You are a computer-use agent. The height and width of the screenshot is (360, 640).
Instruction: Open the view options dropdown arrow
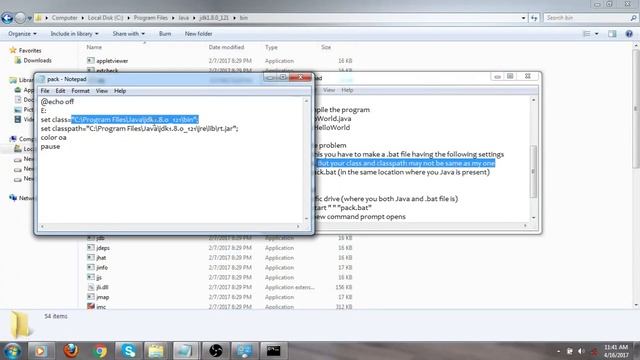click(x=597, y=34)
